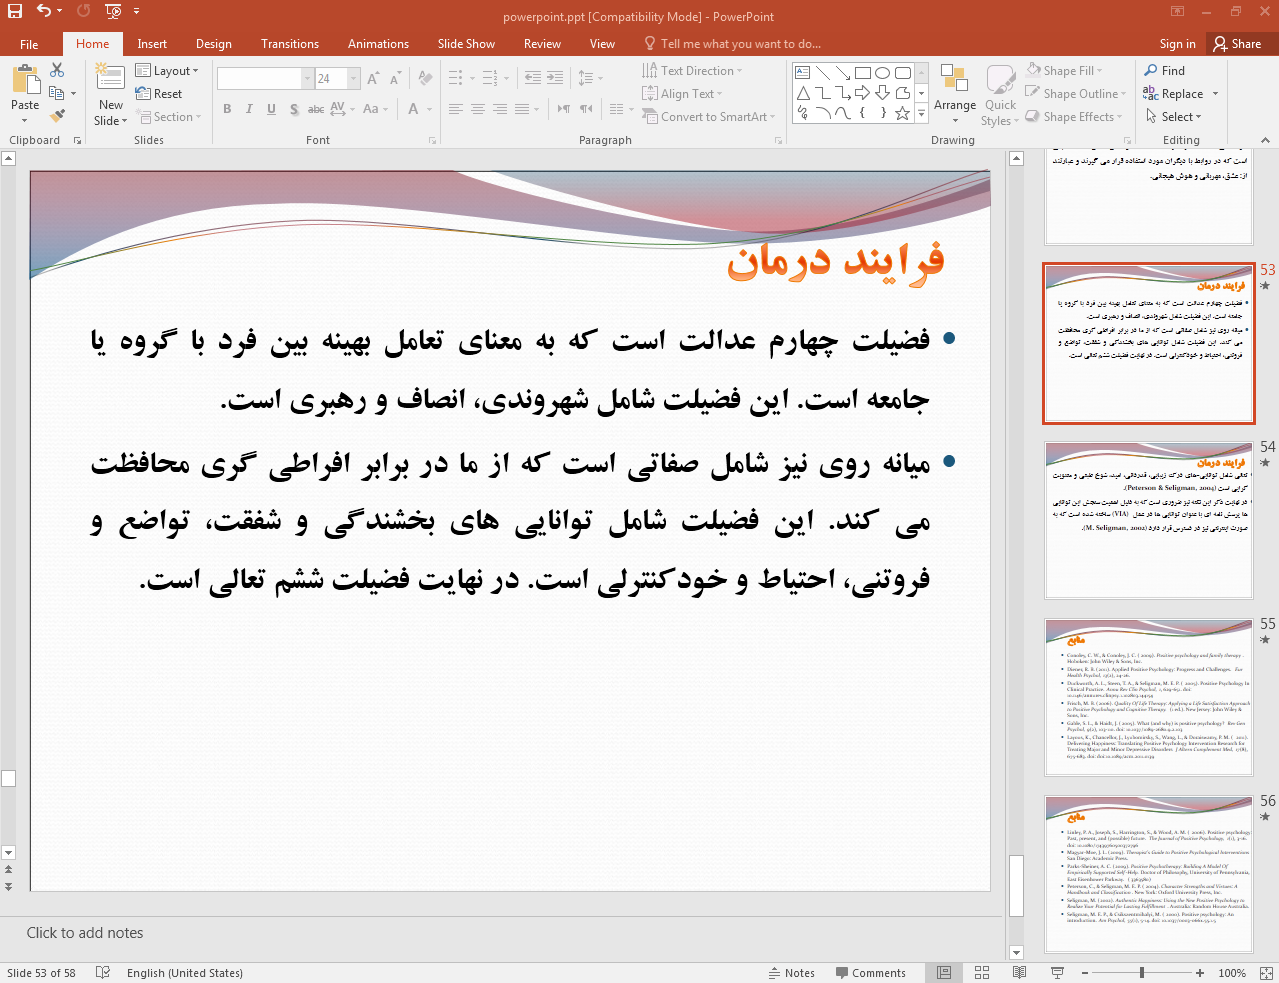Open the Select dropdown in Editing
The height and width of the screenshot is (983, 1279).
(1173, 117)
